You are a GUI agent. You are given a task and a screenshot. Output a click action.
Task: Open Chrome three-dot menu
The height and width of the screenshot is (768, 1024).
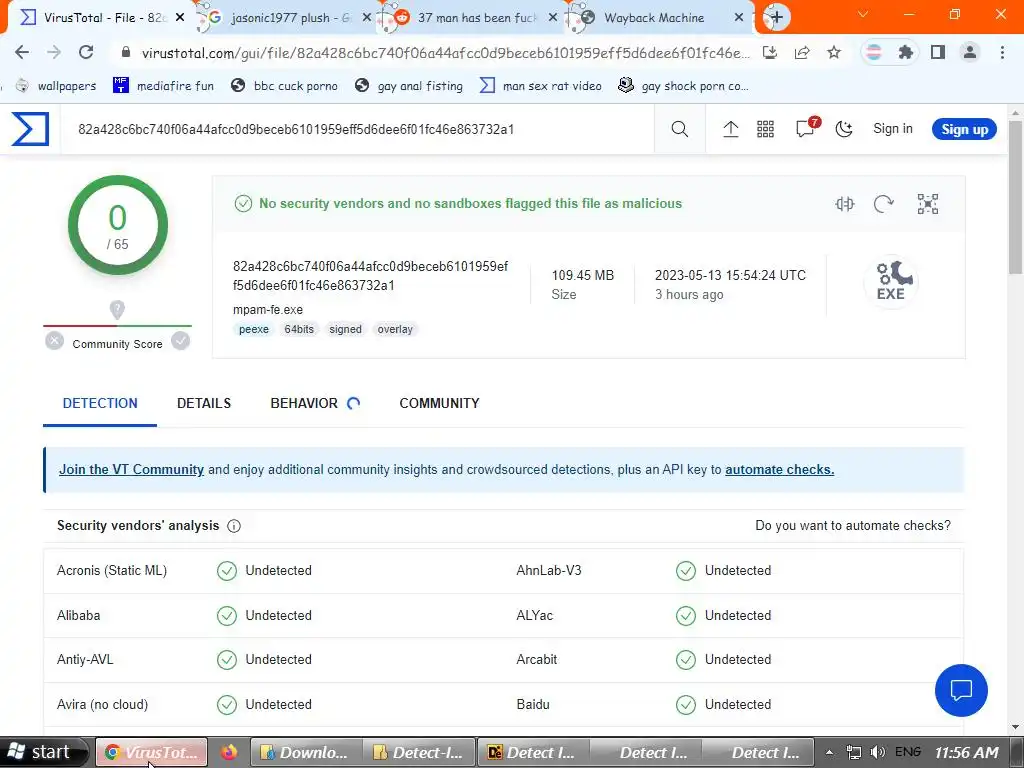pyautogui.click(x=1002, y=52)
